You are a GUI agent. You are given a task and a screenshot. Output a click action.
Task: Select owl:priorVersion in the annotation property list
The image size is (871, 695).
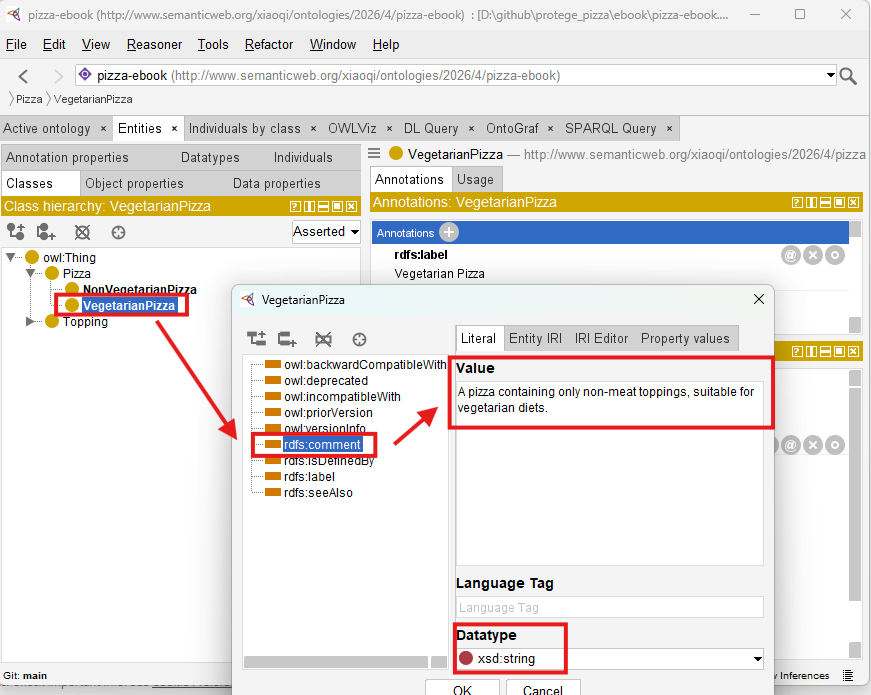[x=328, y=413]
